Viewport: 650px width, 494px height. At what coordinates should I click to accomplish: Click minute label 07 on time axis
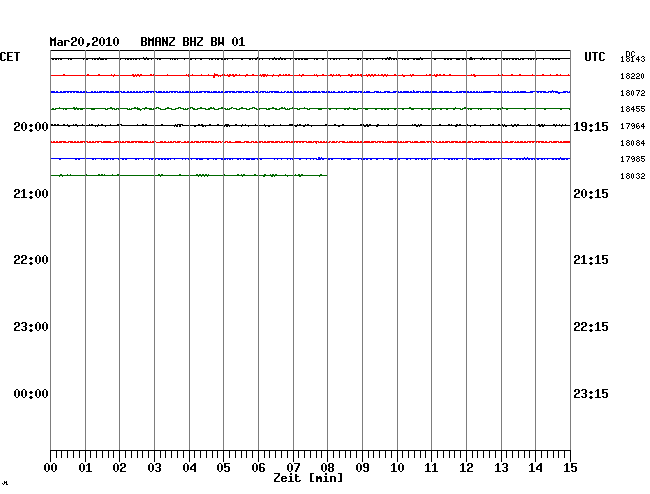[293, 468]
